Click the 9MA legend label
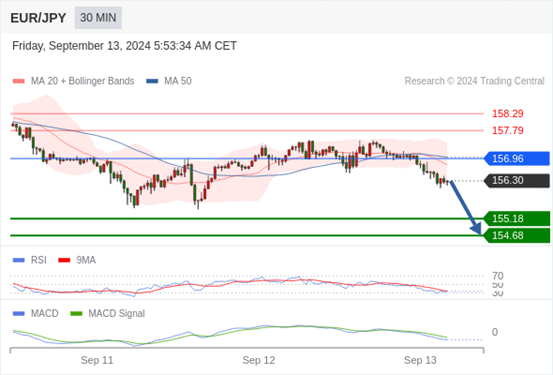The height and width of the screenshot is (375, 553). pos(86,260)
